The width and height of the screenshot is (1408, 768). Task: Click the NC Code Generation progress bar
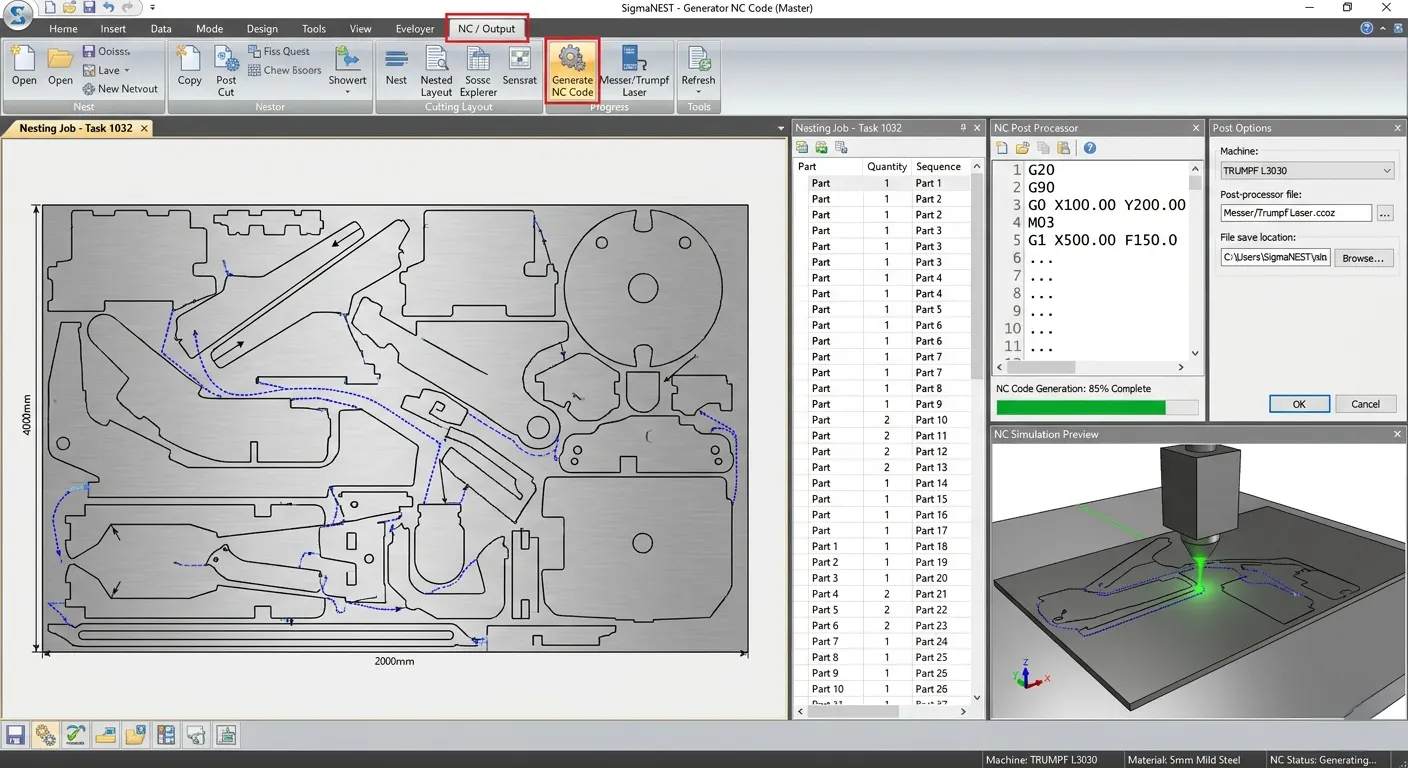tap(1097, 407)
